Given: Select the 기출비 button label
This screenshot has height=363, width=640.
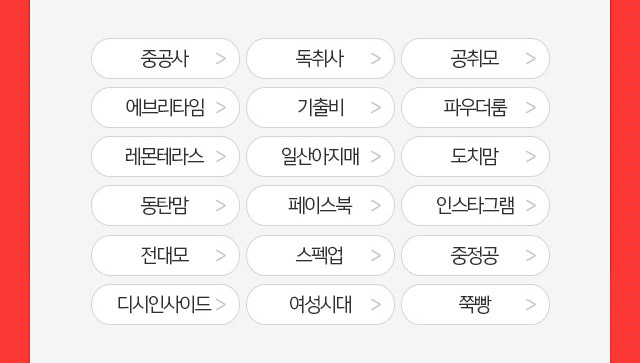Looking at the screenshot, I should [320, 107].
